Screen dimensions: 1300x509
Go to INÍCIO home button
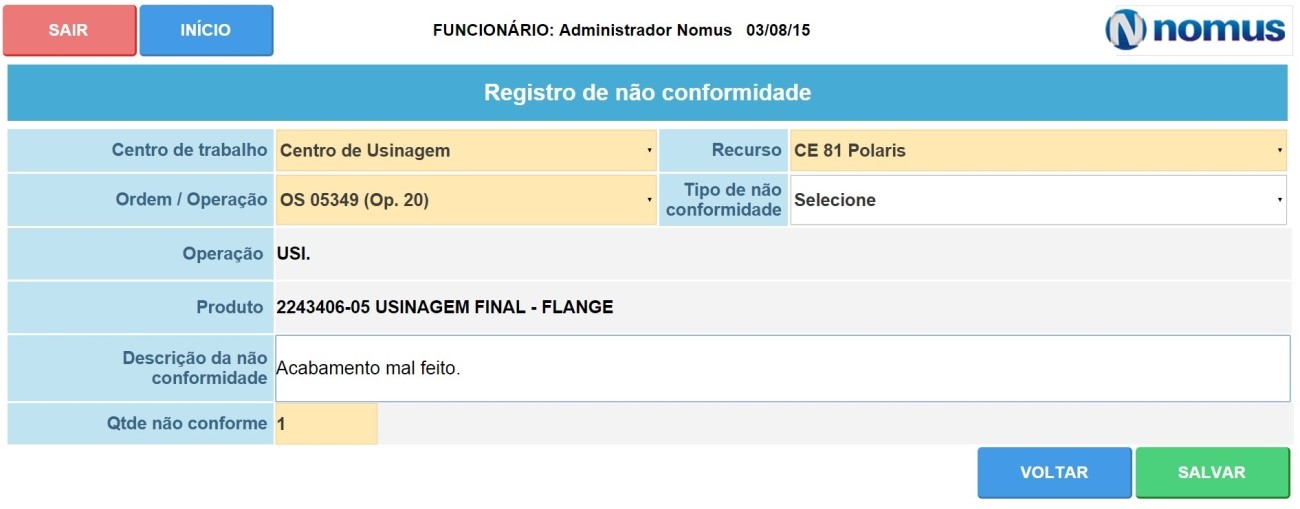[206, 30]
